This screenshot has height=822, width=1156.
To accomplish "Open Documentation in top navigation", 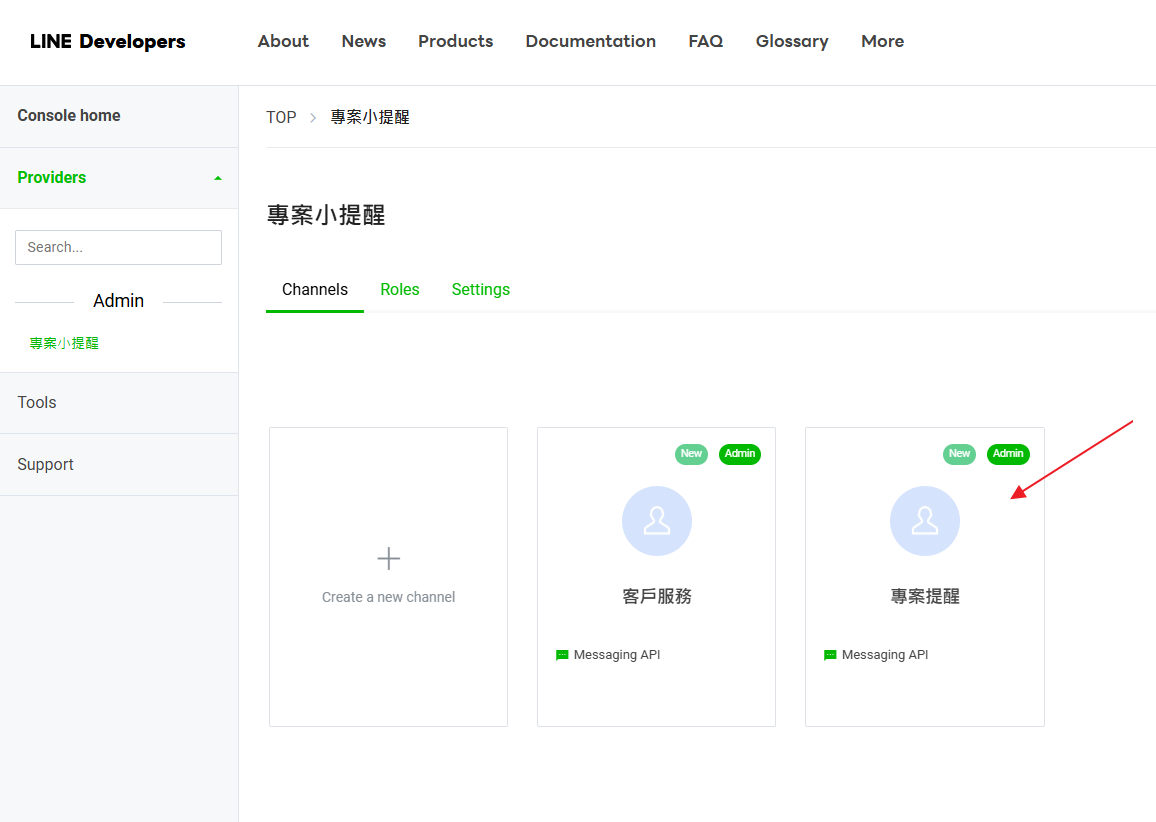I will point(591,41).
